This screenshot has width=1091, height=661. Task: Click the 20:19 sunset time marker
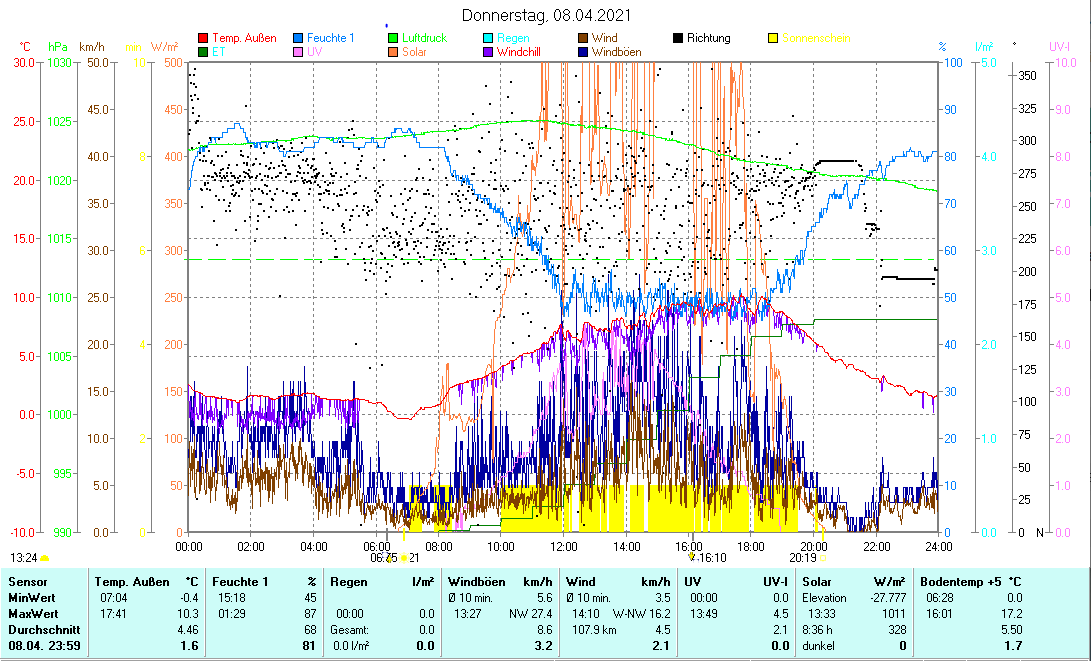click(802, 558)
